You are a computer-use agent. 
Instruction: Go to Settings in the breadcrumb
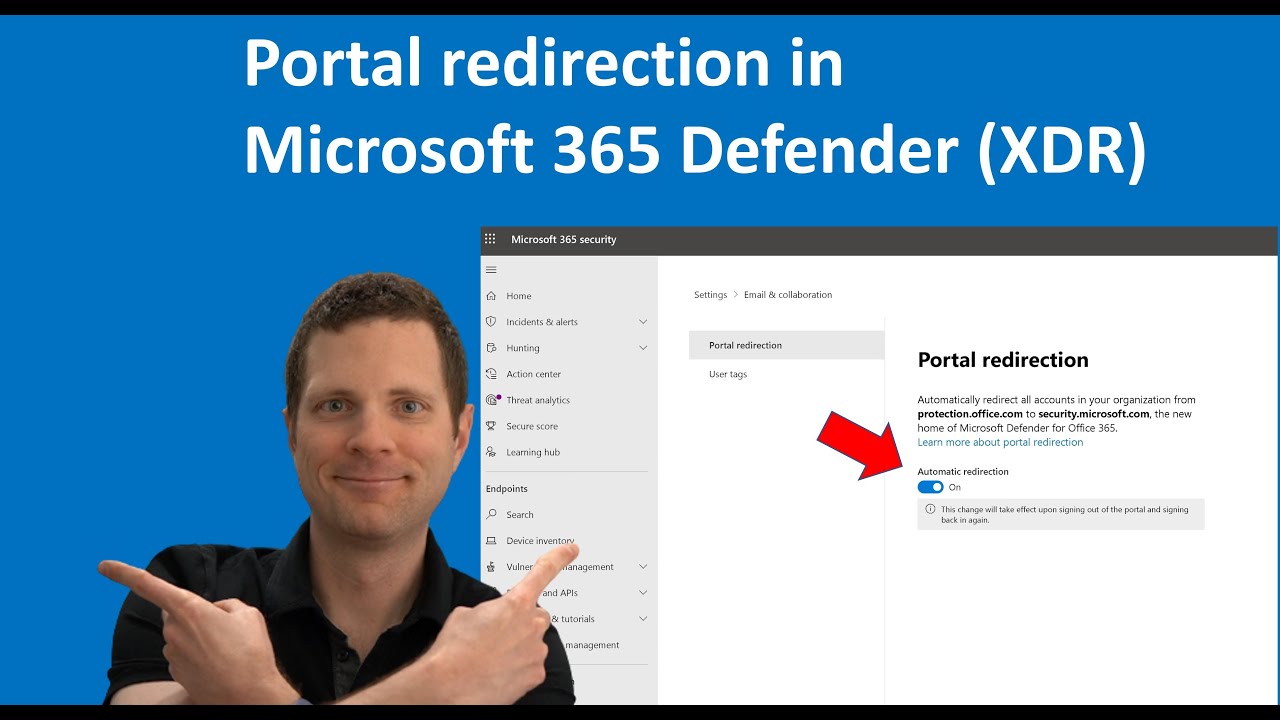click(x=711, y=295)
